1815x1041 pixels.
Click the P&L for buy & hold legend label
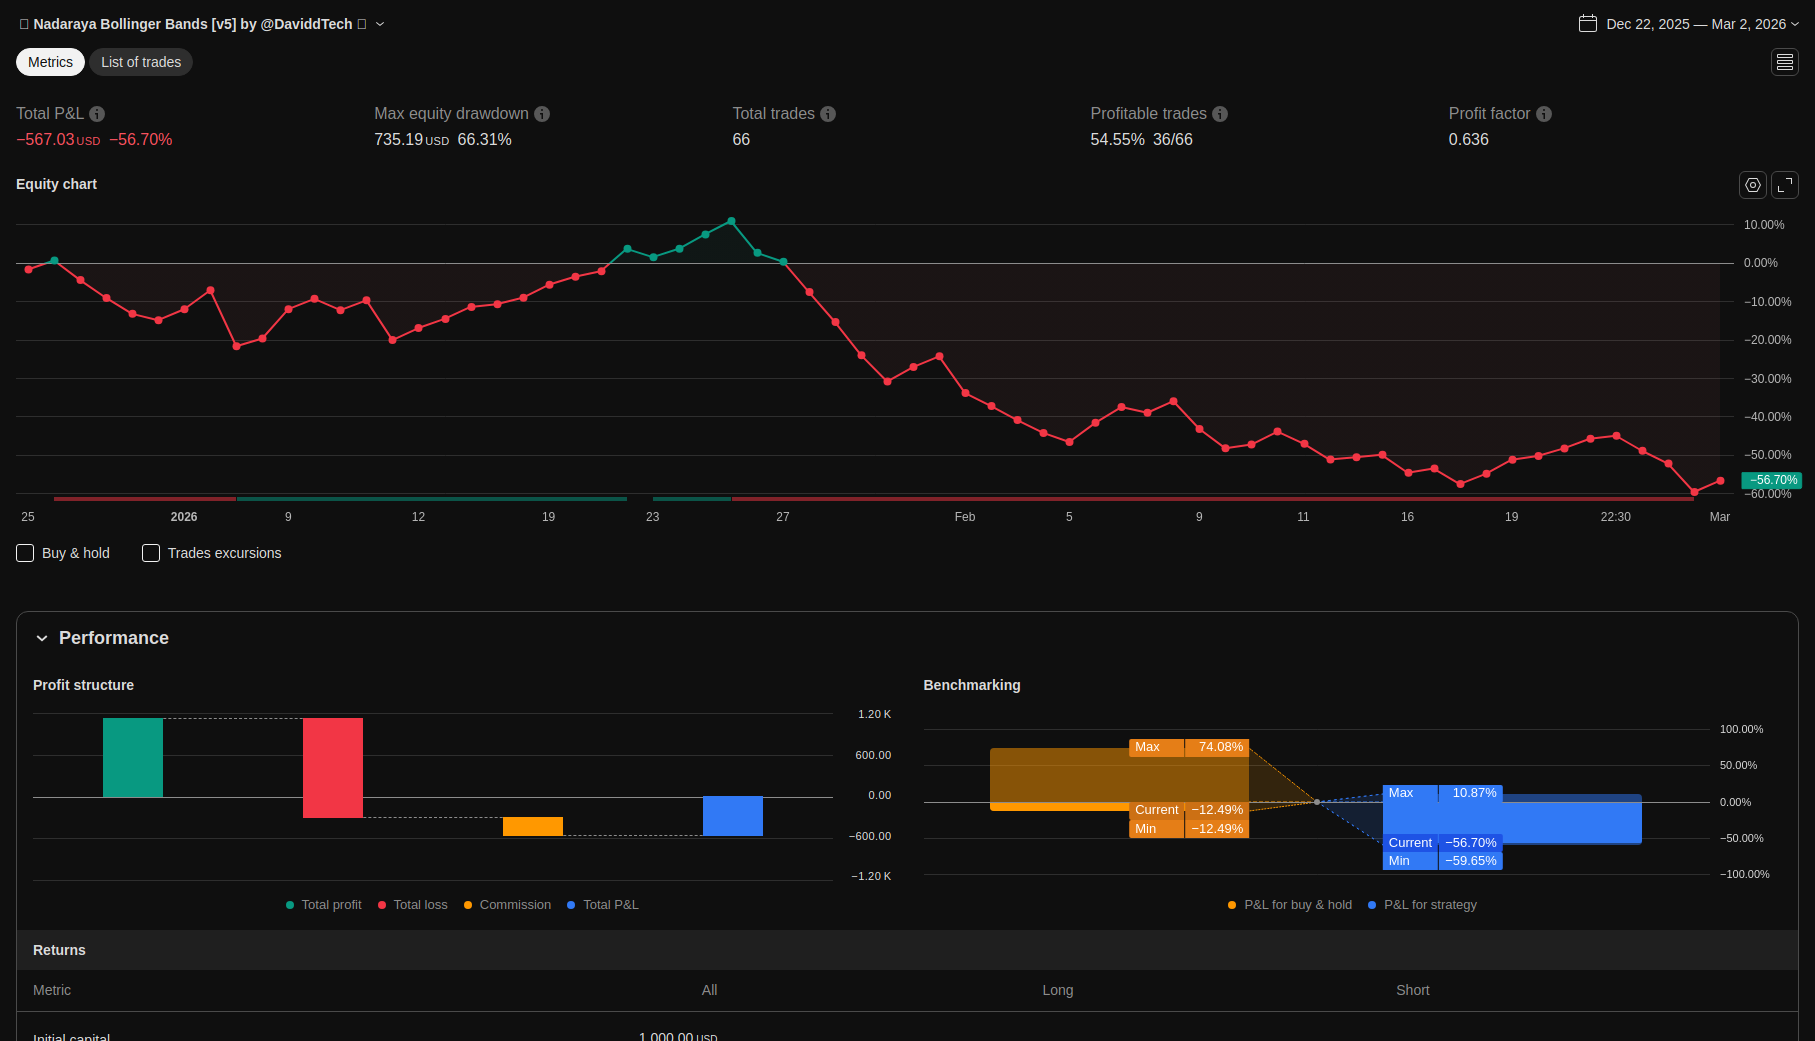[x=1297, y=905]
